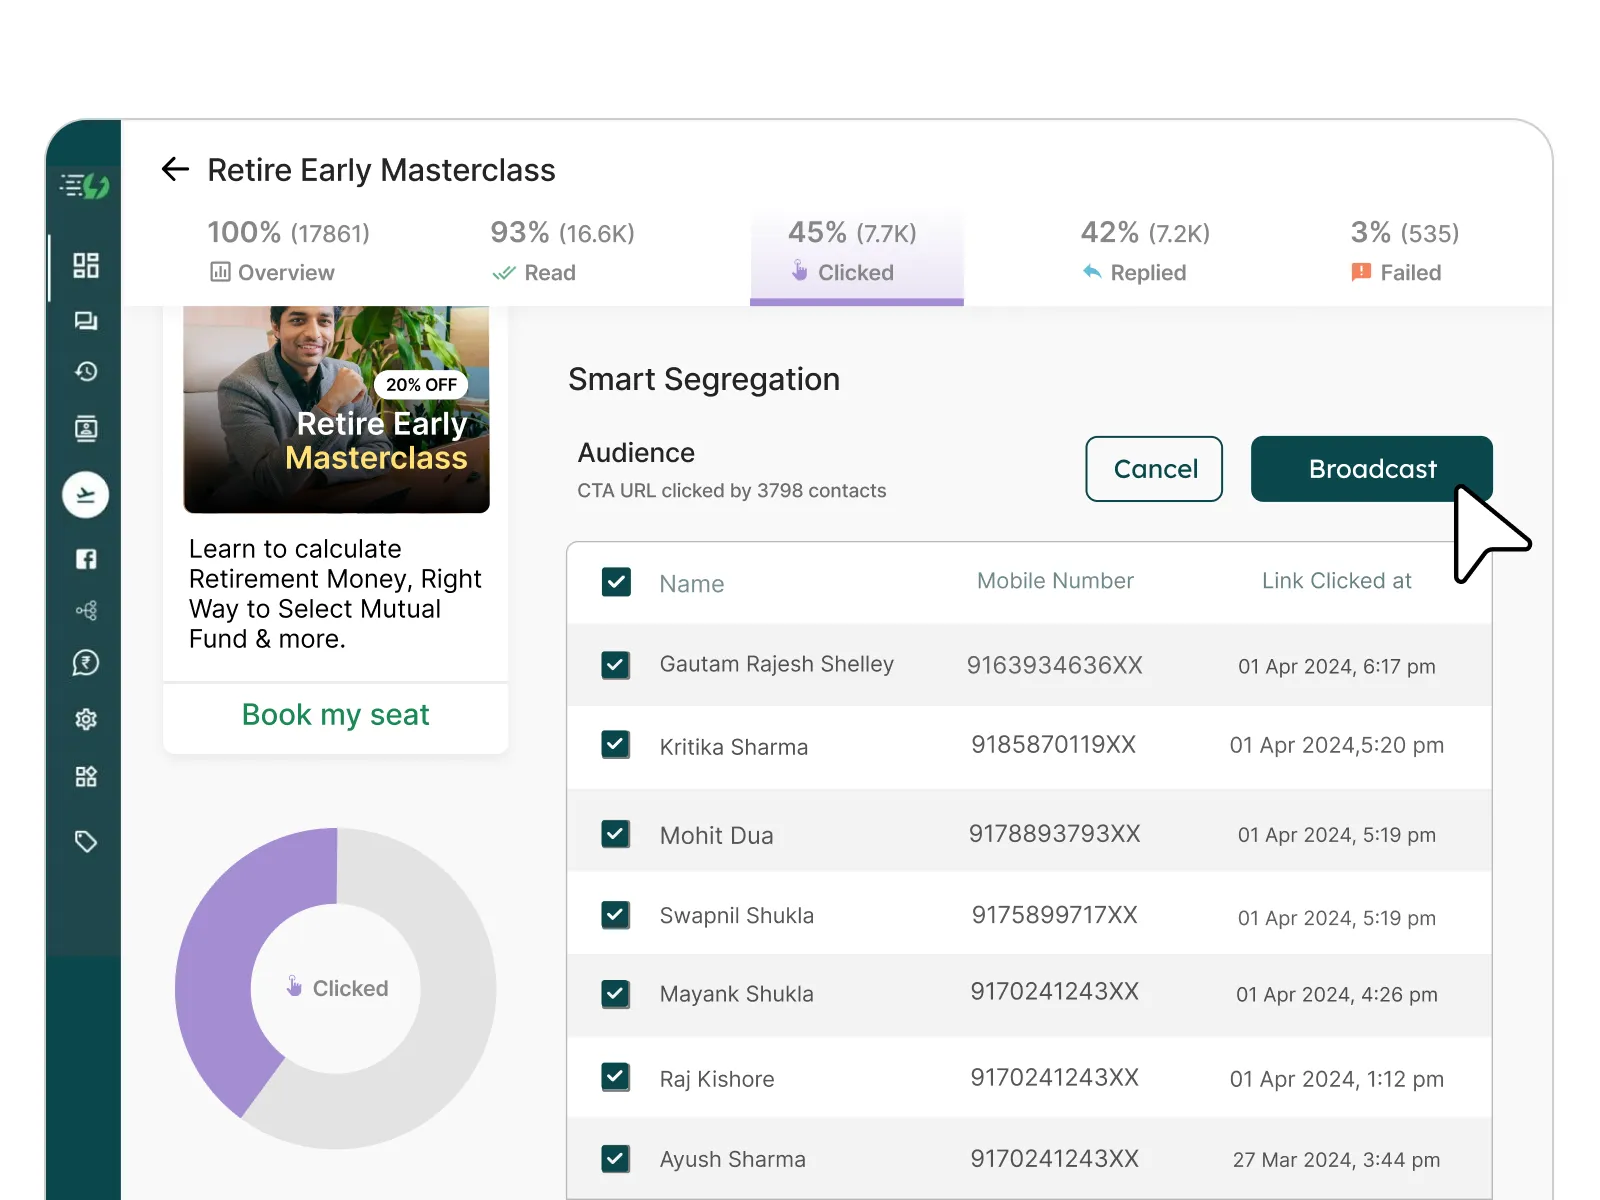Deselect Raj Kishore's checkbox
This screenshot has height=1200, width=1600.
[x=616, y=1077]
